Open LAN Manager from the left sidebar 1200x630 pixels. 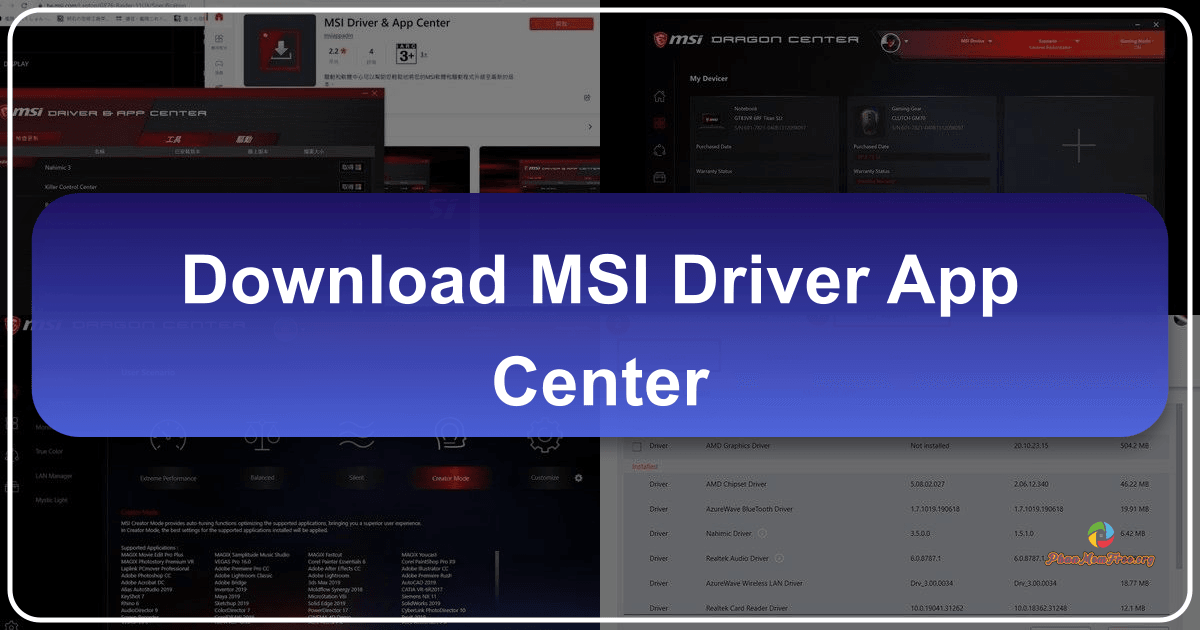click(x=53, y=476)
